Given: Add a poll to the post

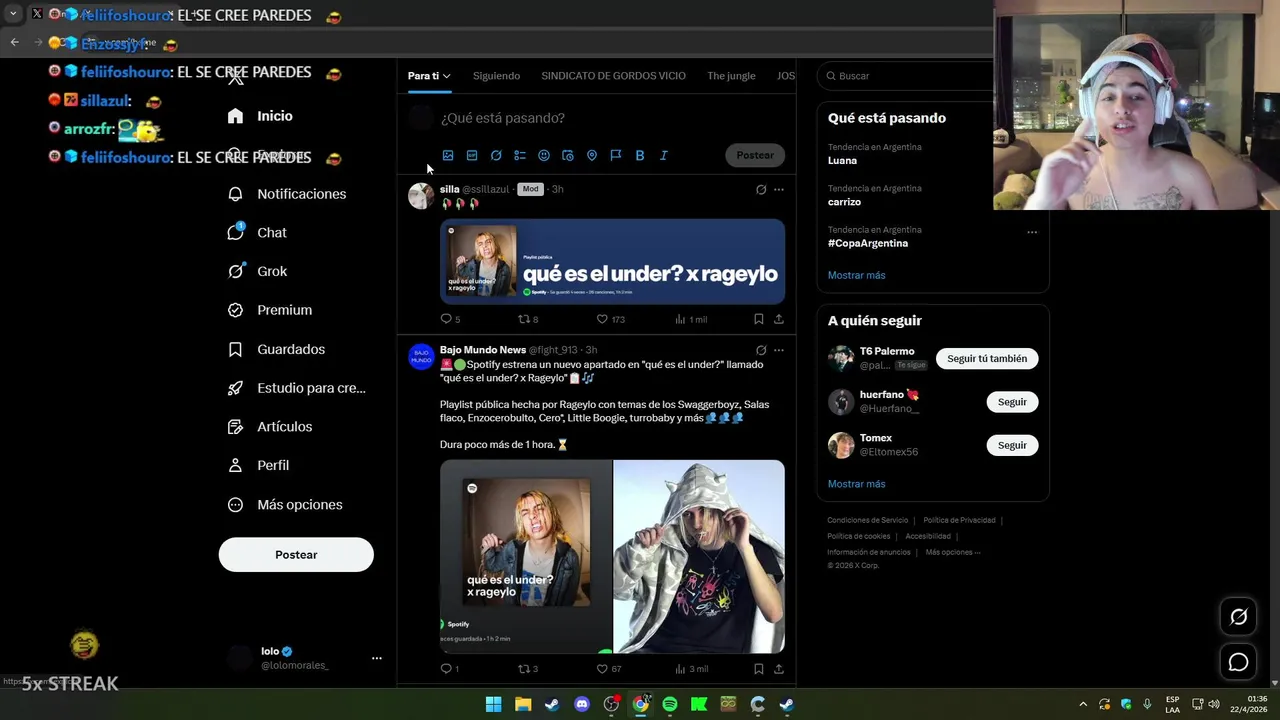Looking at the screenshot, I should point(520,155).
